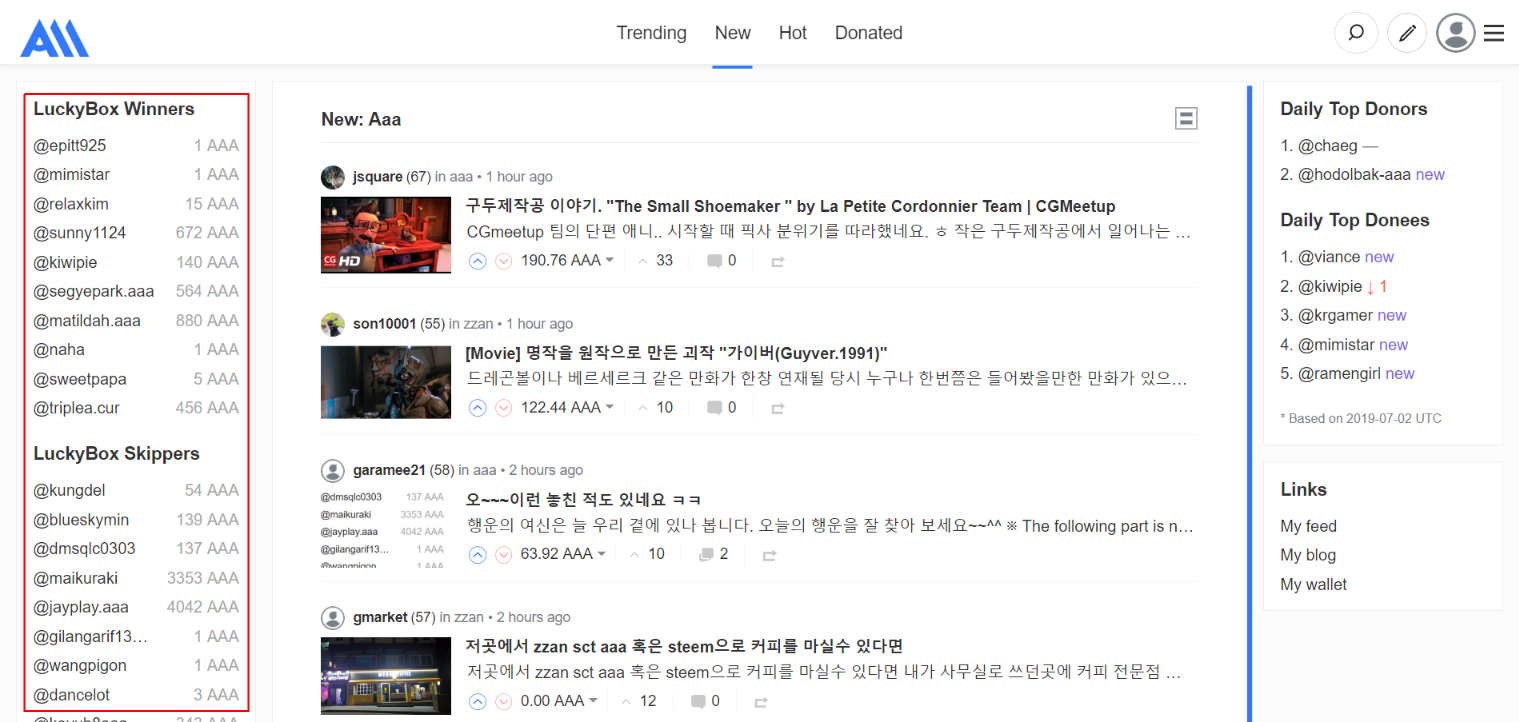Open the coffee shop post thumbnail
Viewport: 1519px width, 722px height.
pos(386,675)
